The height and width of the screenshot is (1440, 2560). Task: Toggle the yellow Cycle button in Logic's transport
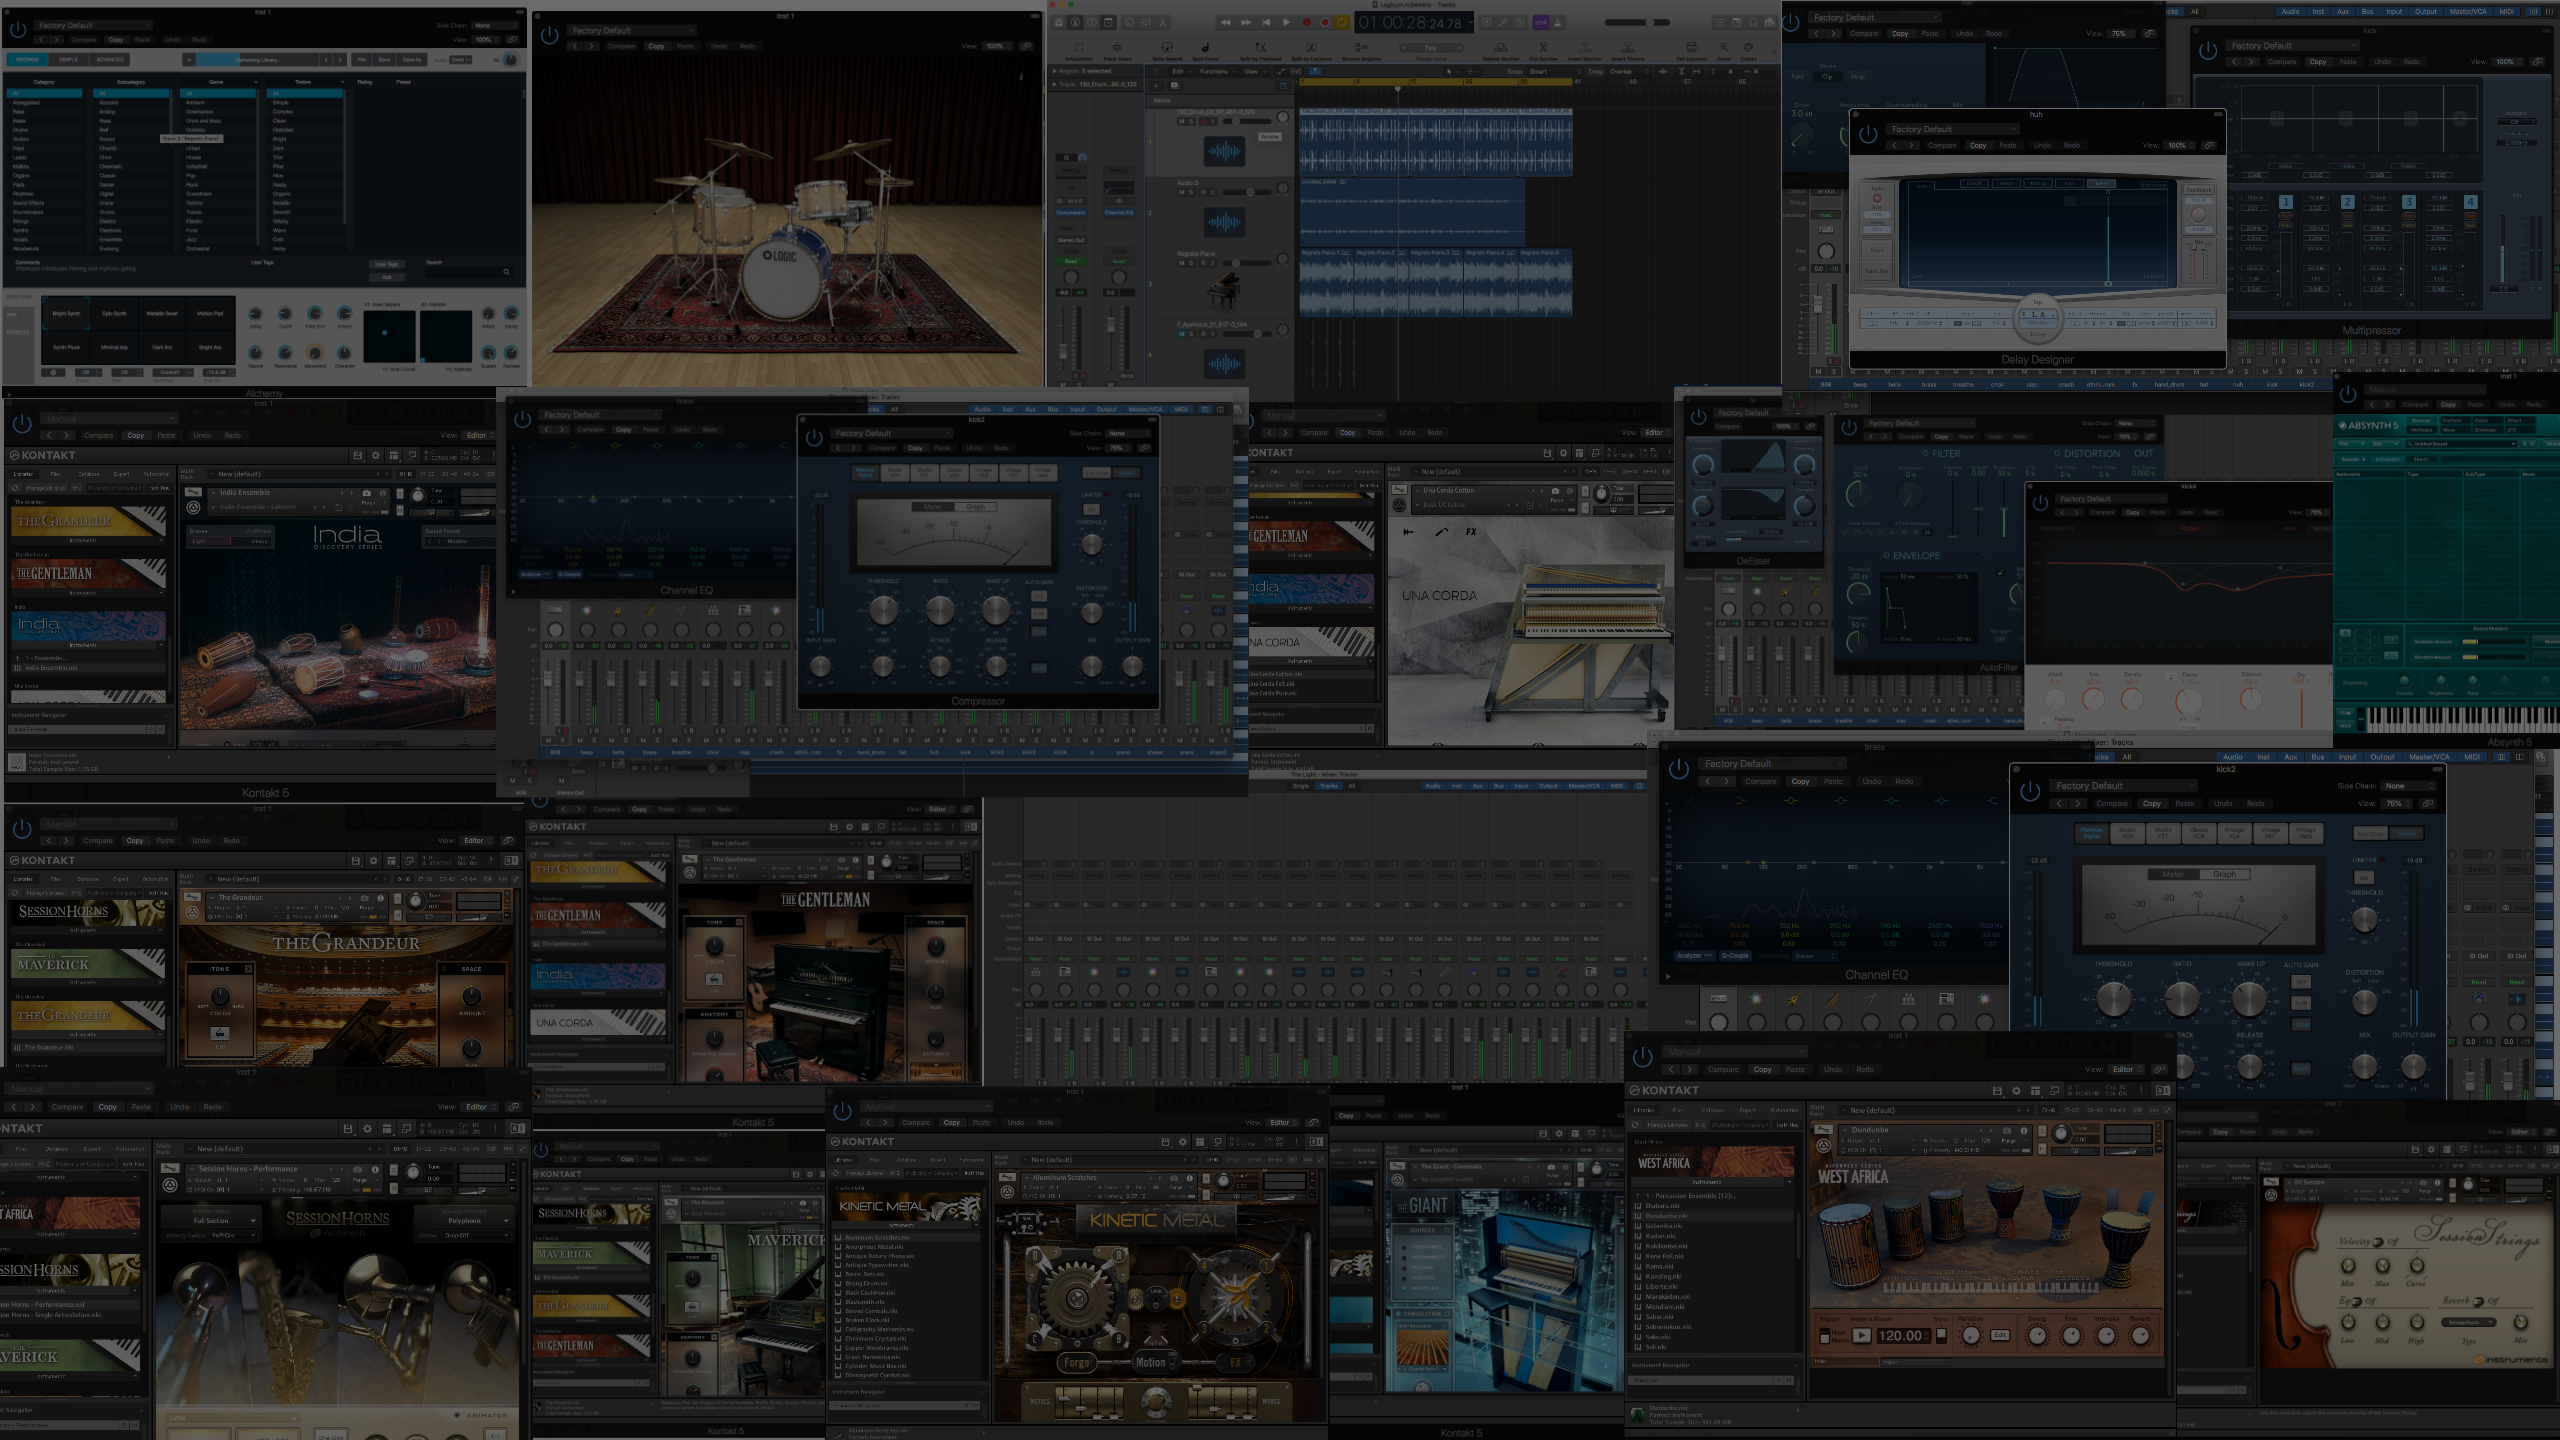[1342, 22]
